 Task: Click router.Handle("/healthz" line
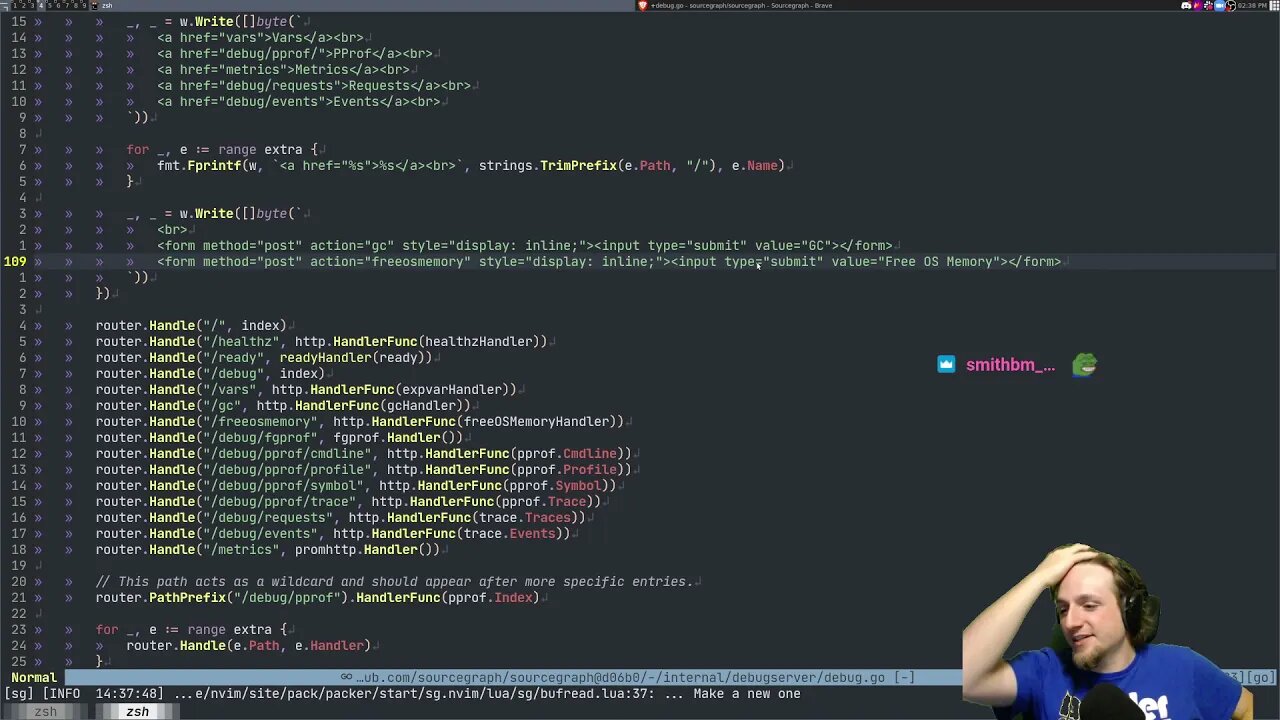[321, 341]
